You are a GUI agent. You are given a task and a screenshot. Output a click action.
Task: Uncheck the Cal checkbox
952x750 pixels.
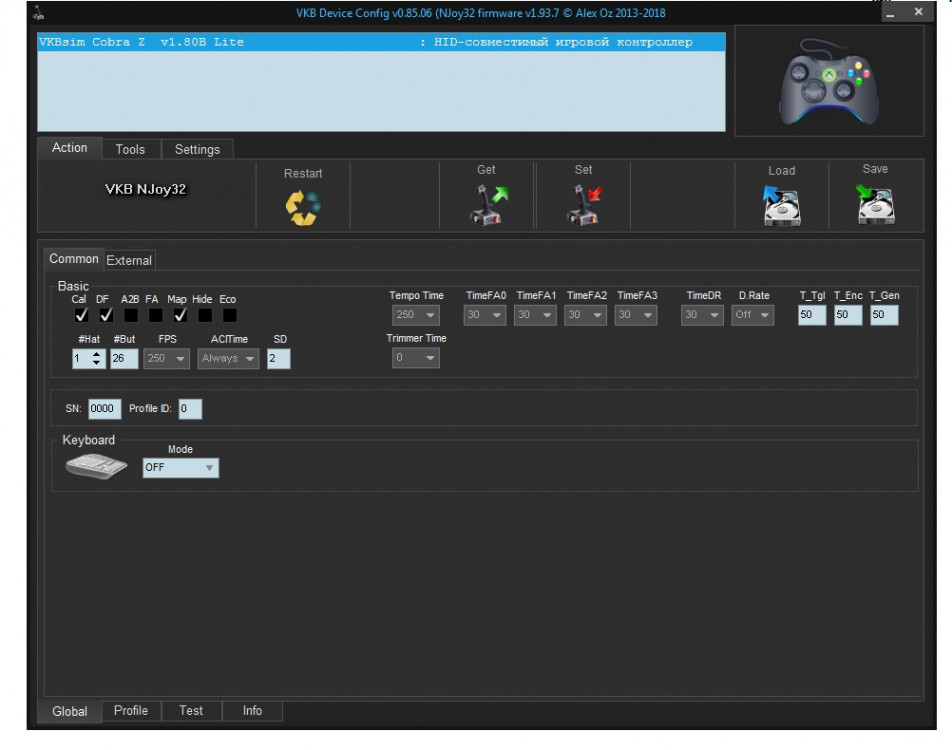point(82,316)
